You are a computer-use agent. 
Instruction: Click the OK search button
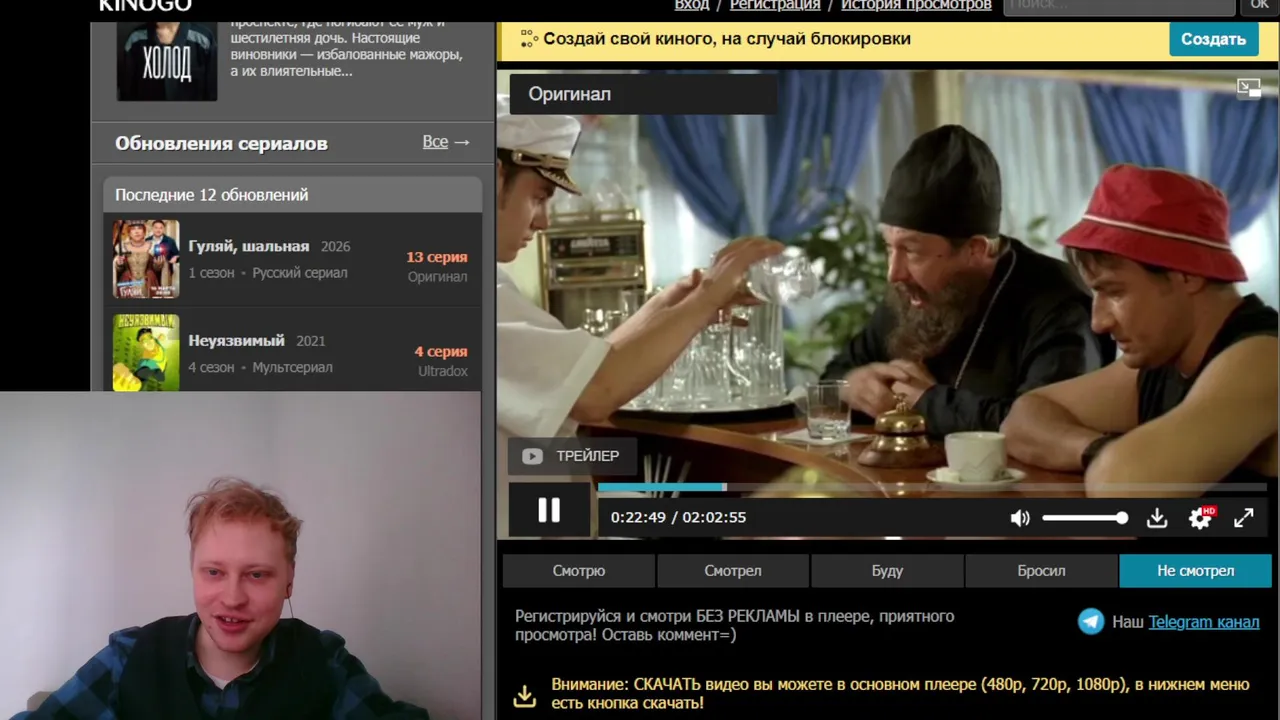[x=1260, y=6]
